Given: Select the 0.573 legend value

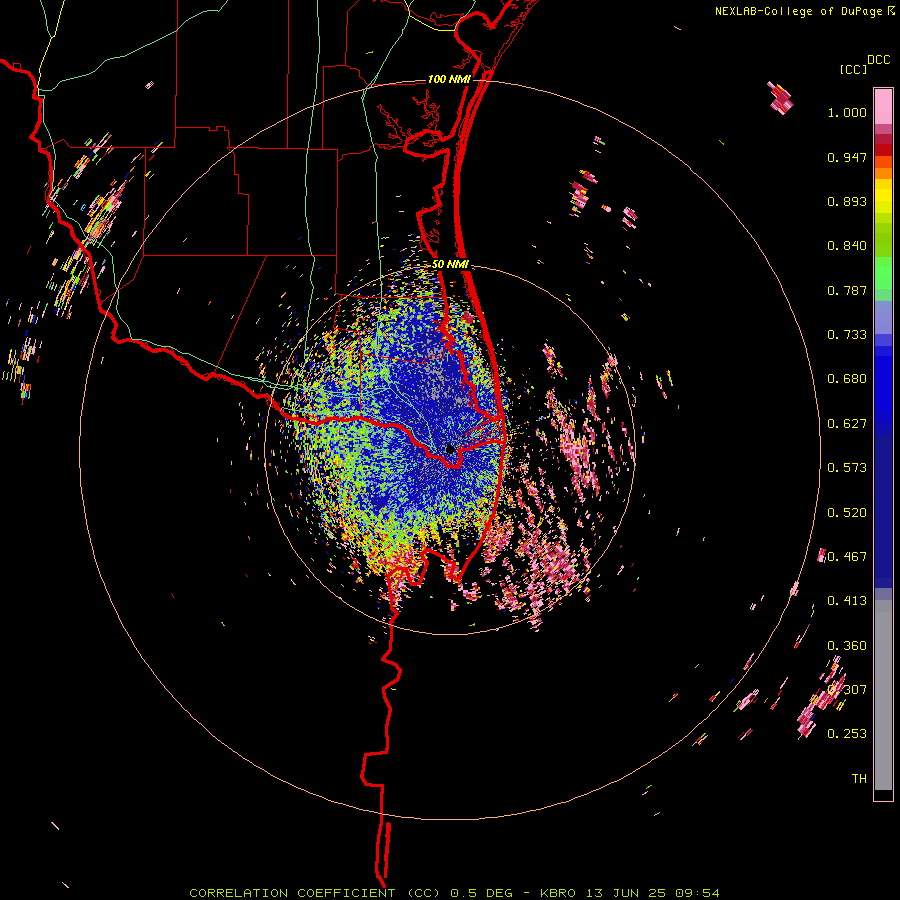Looking at the screenshot, I should click(x=847, y=468).
